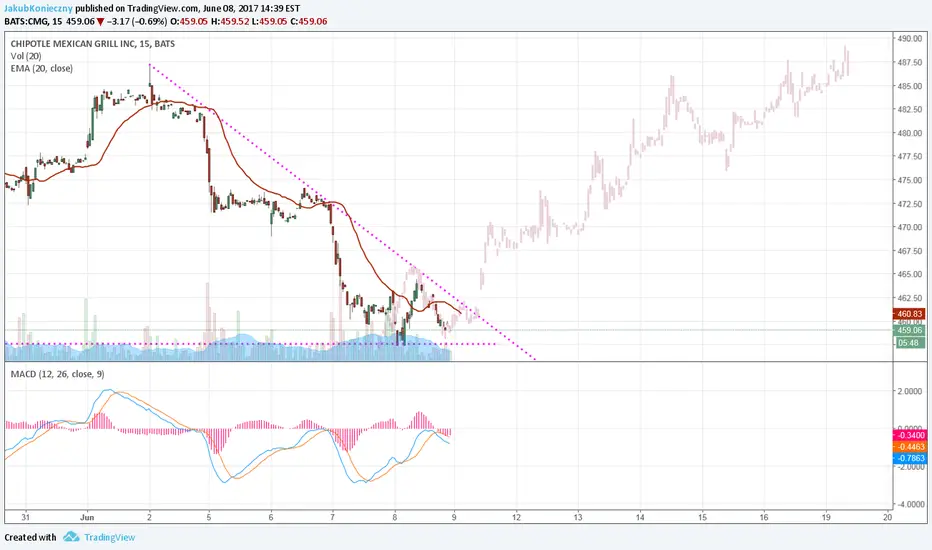This screenshot has height=550, width=932.
Task: Select the MACD (12, 26, close, 9) label
Action: point(58,374)
